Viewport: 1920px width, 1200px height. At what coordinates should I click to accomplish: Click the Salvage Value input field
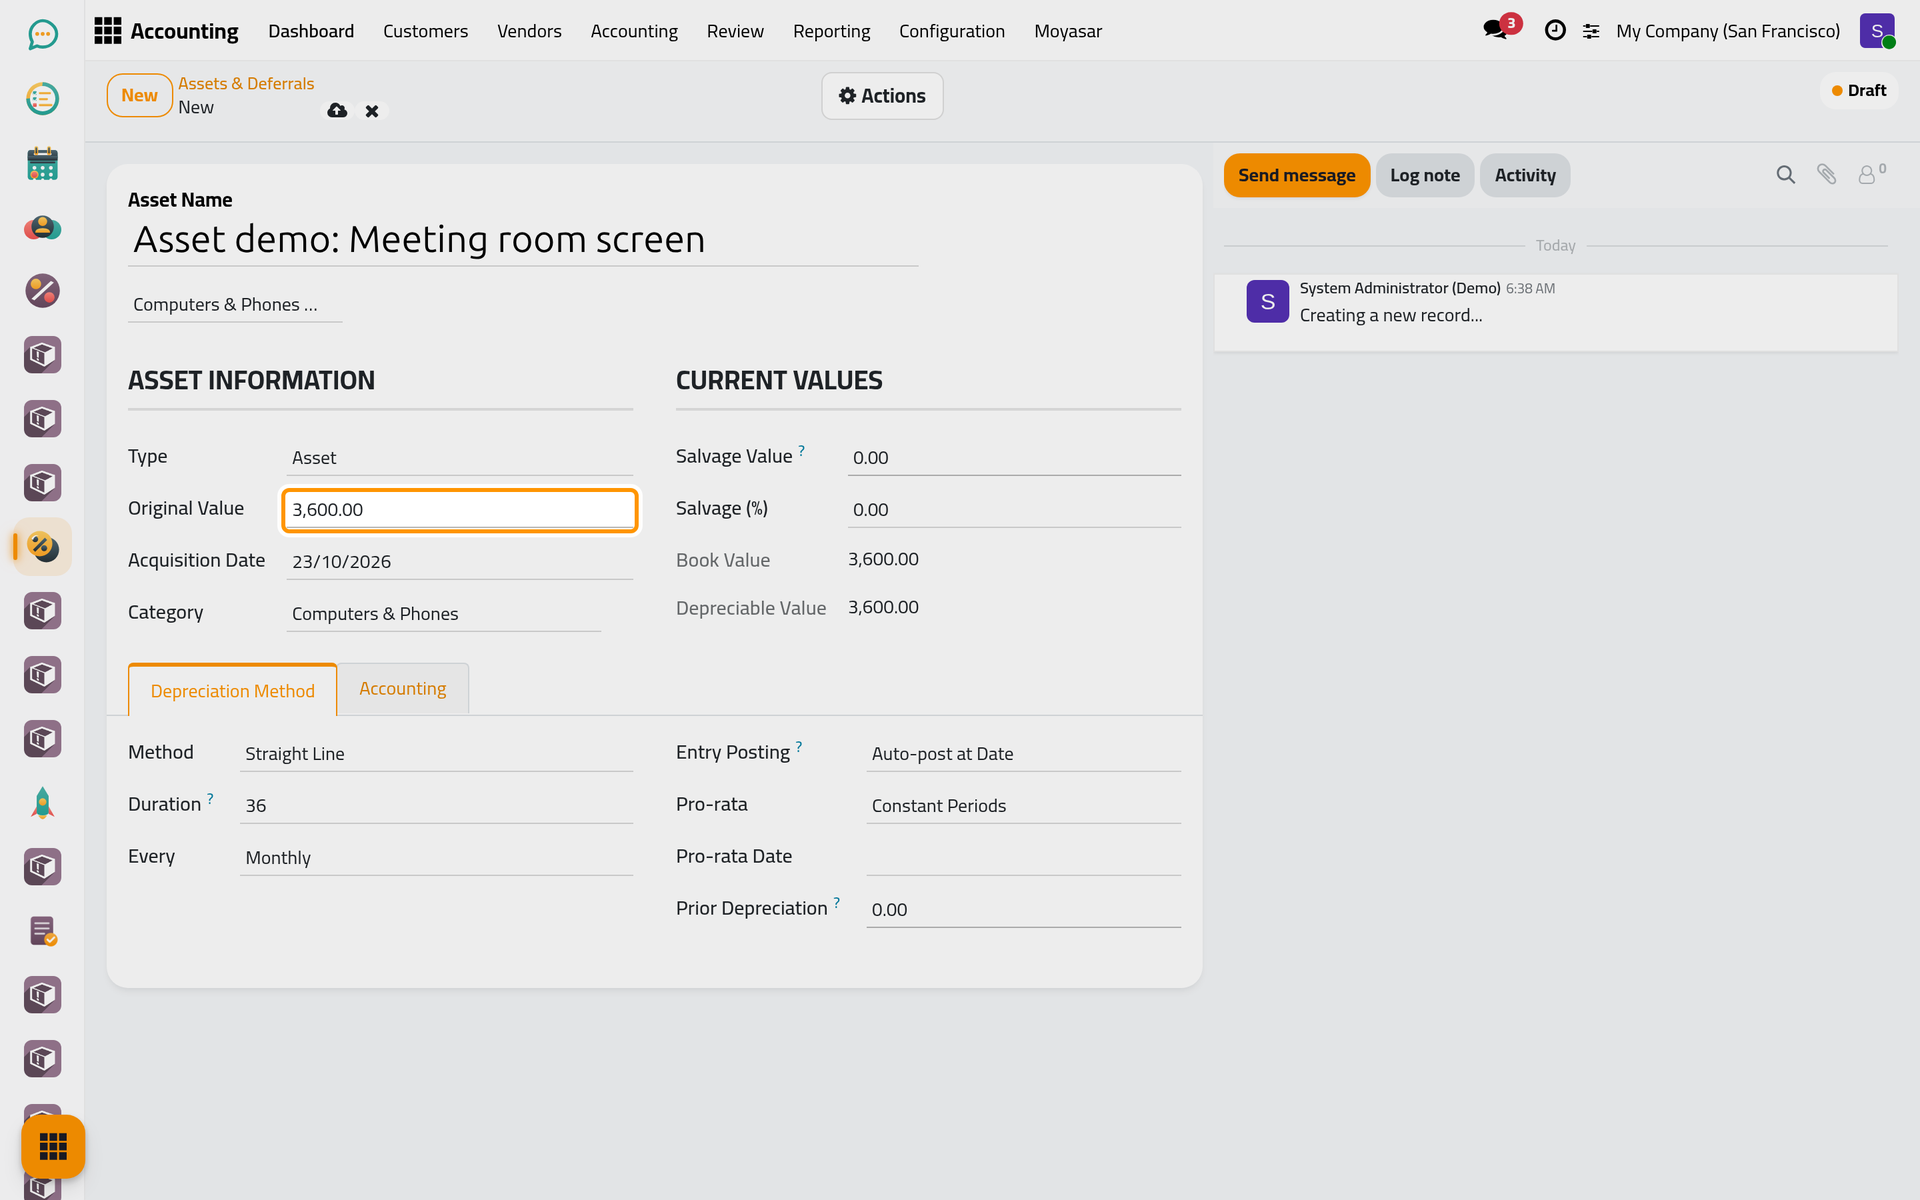1014,458
